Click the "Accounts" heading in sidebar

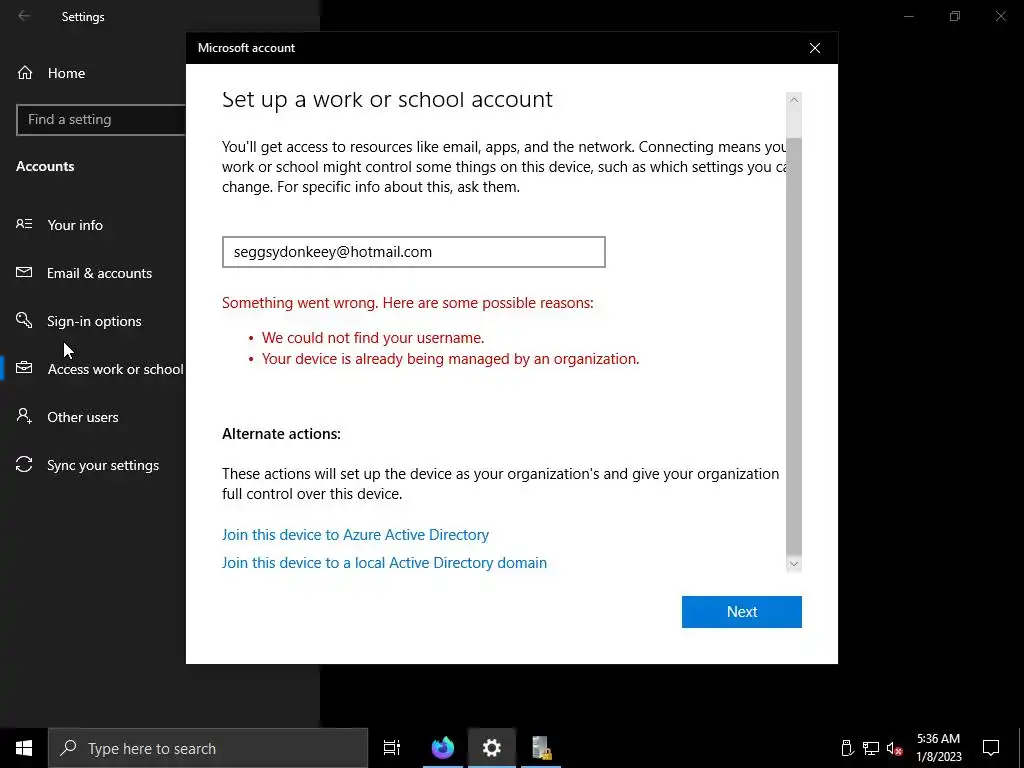click(x=45, y=166)
